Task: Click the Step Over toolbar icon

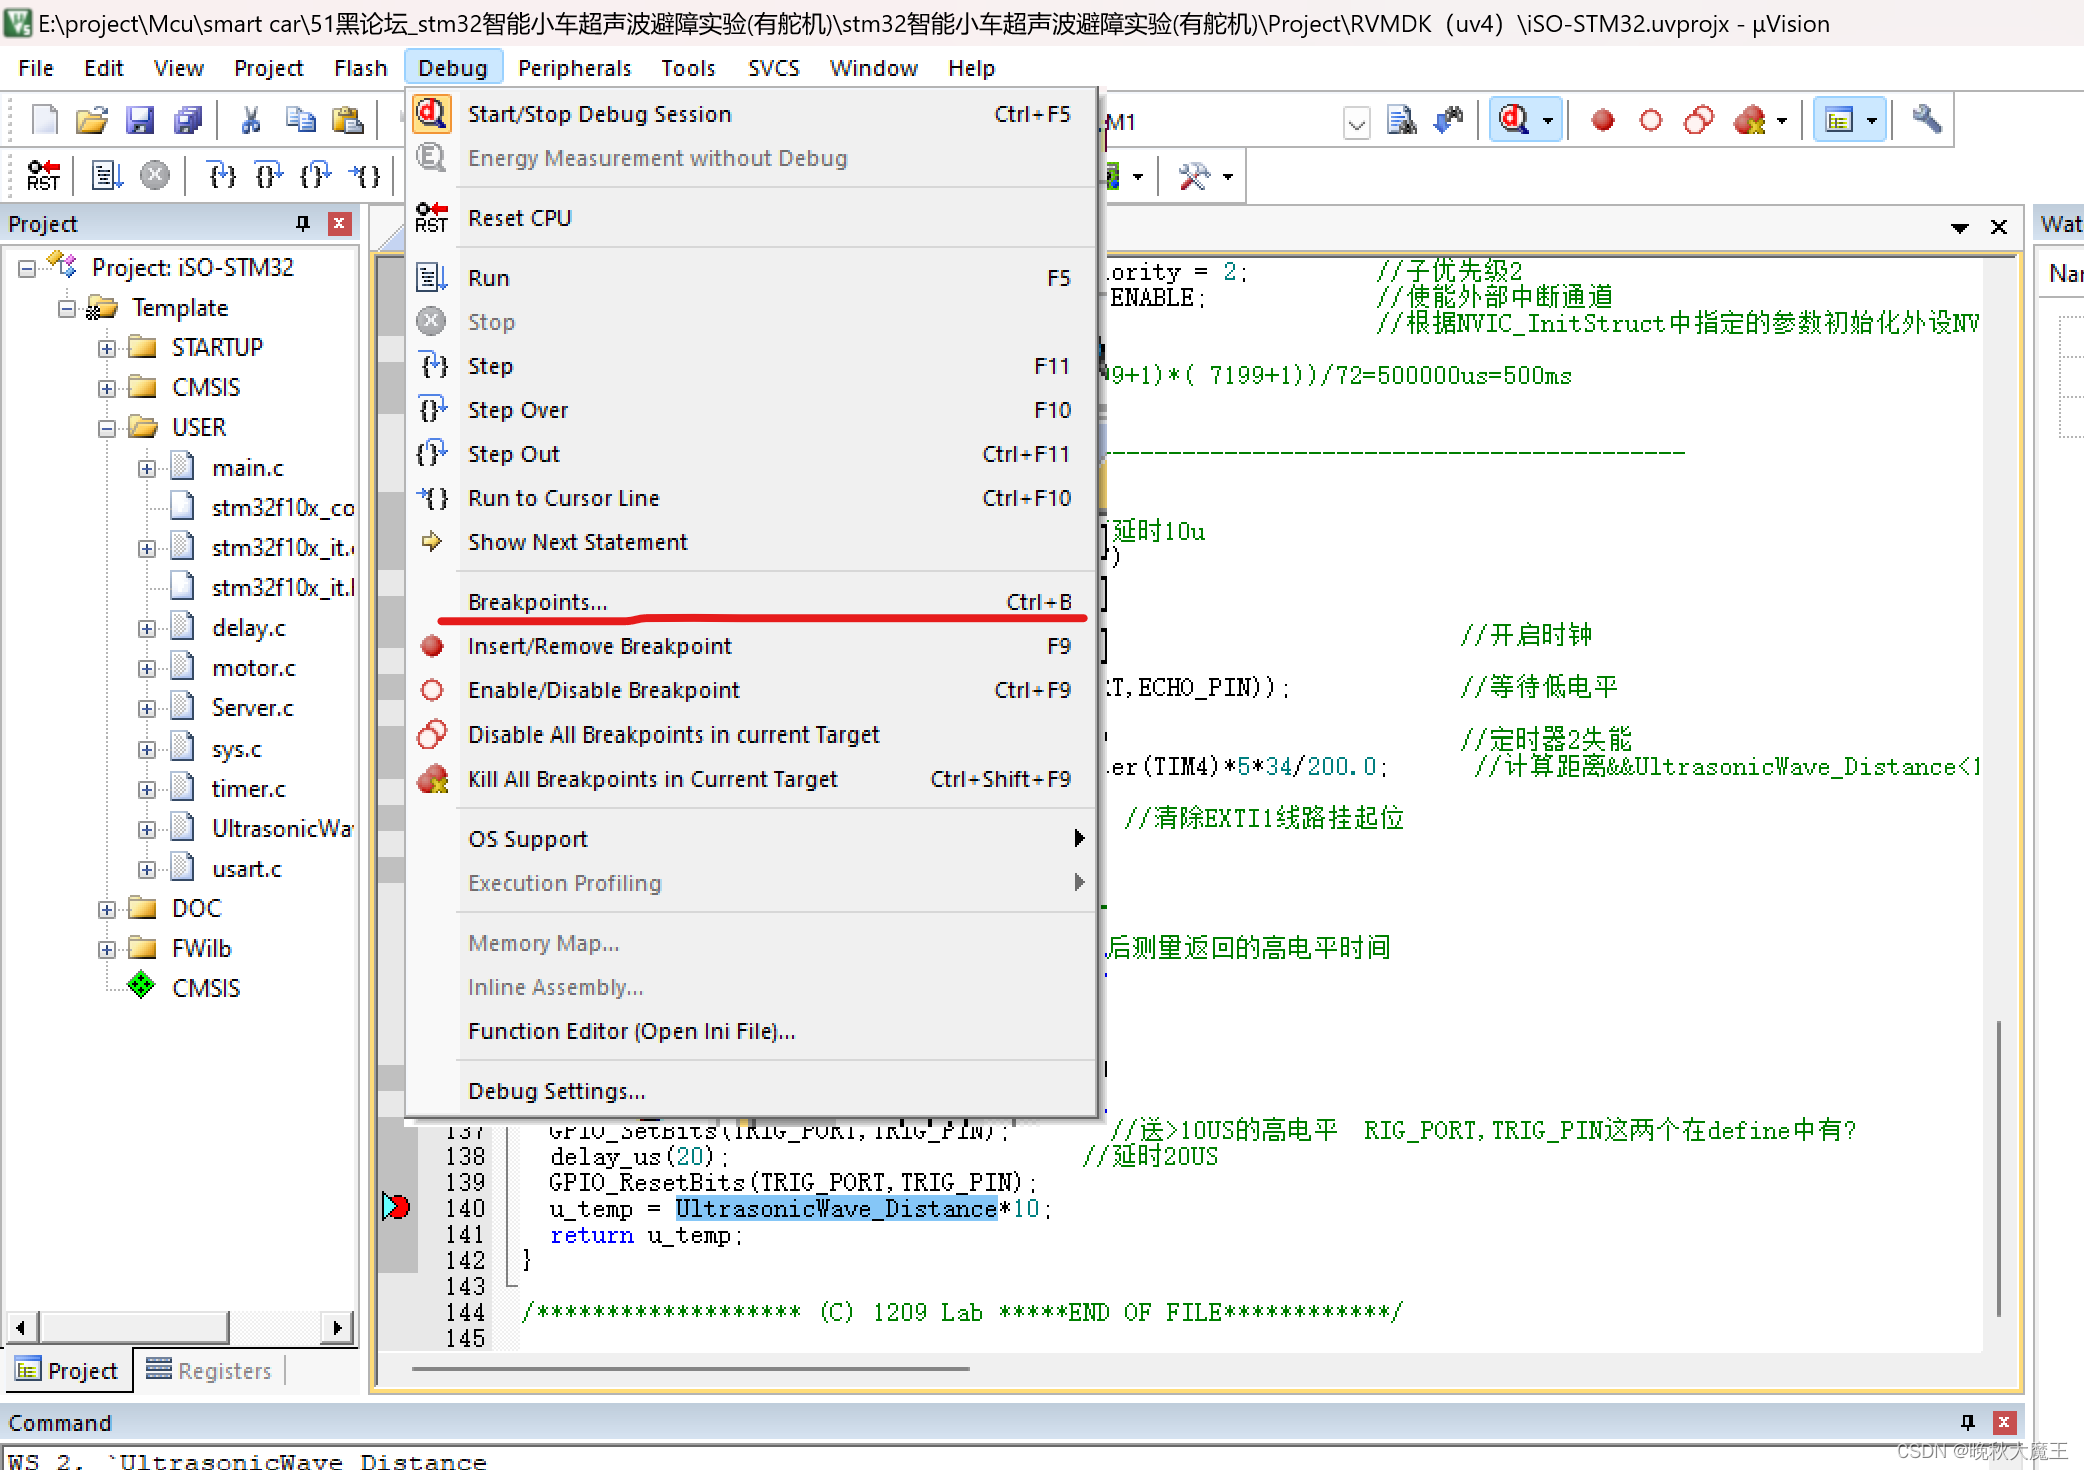Action: tap(268, 176)
